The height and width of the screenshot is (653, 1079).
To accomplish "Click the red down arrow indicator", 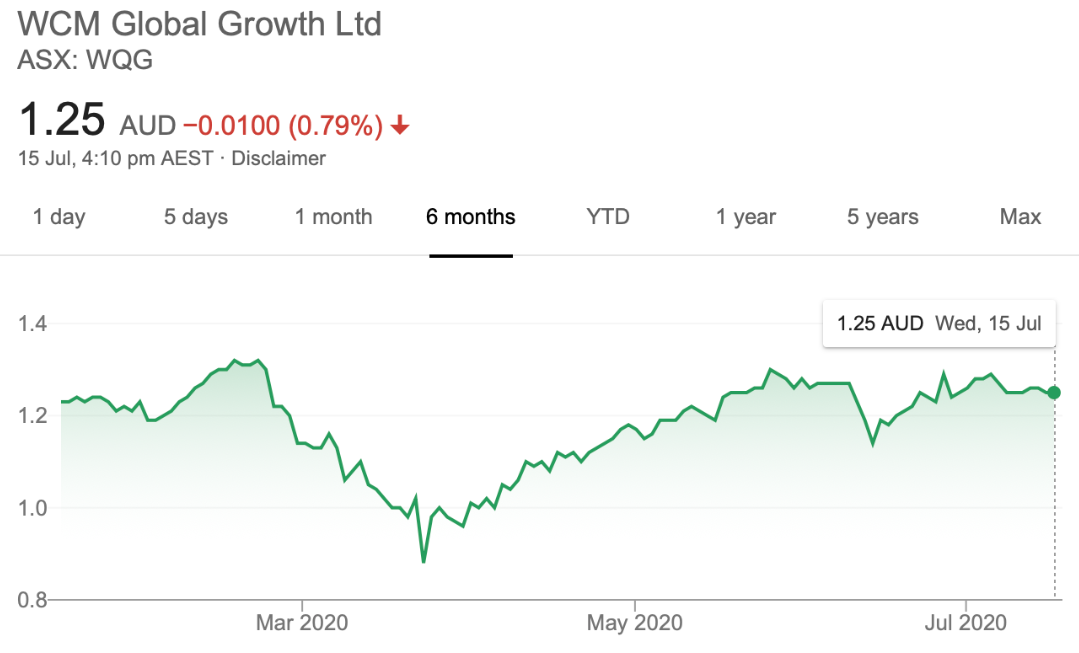I will click(400, 125).
